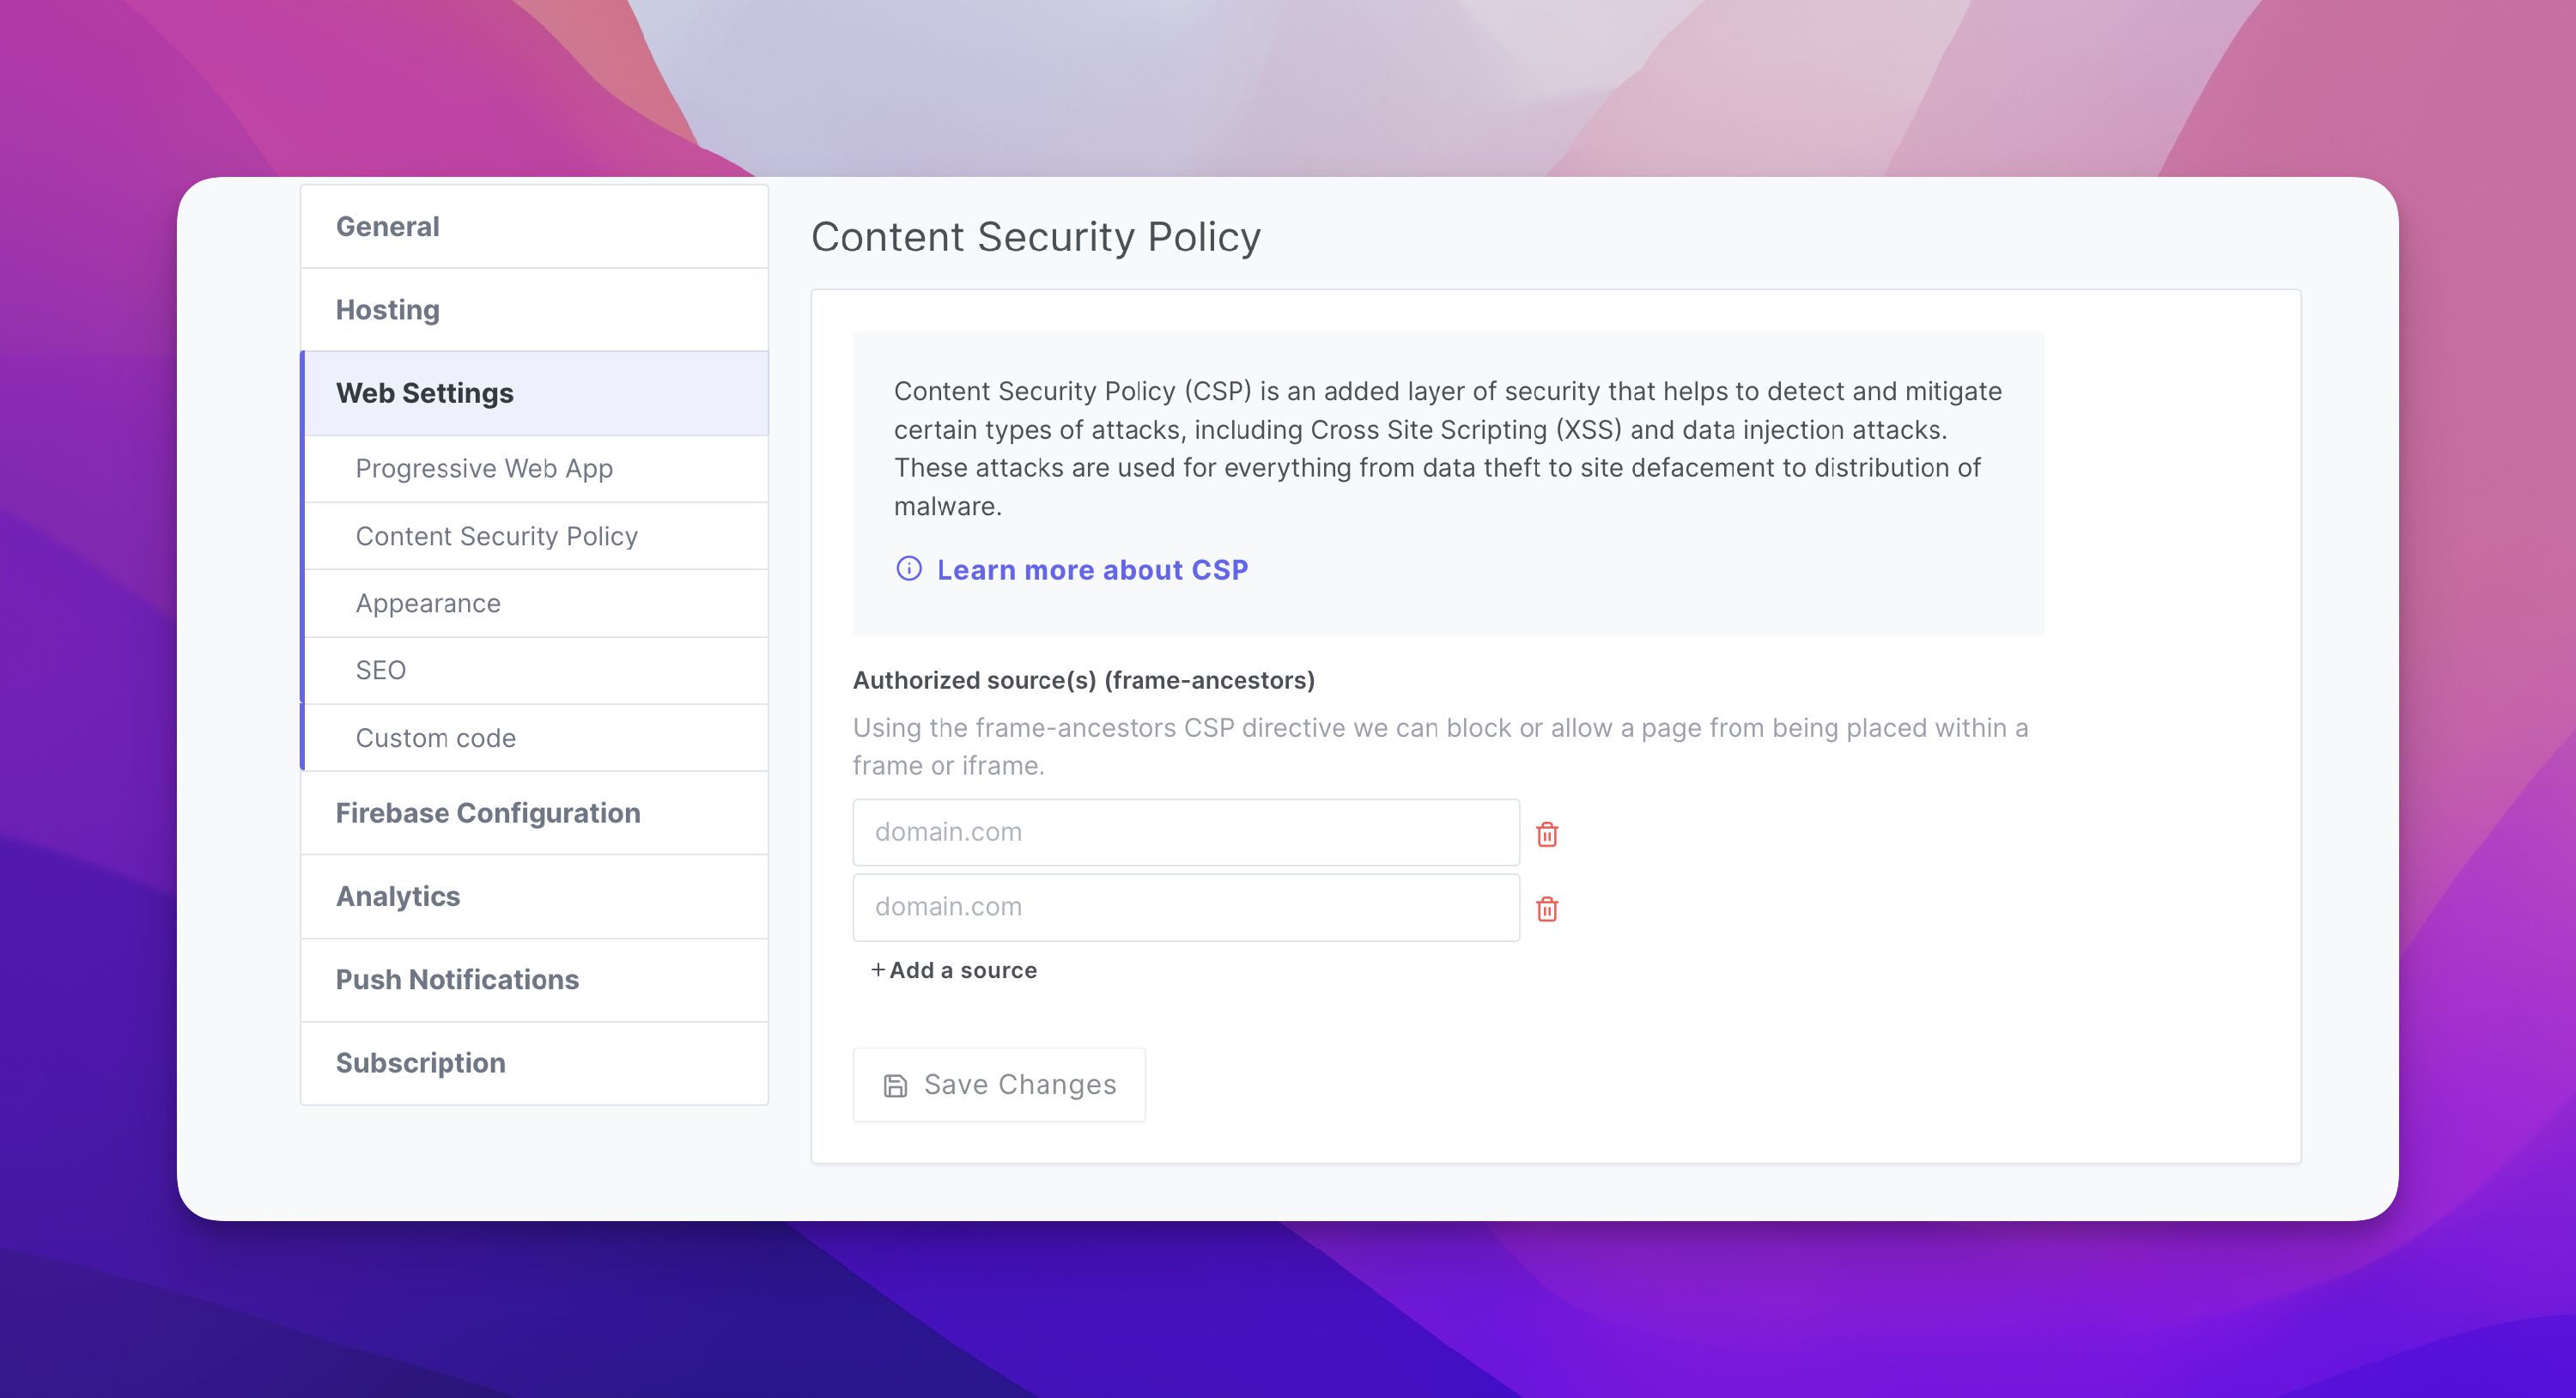This screenshot has width=2576, height=1398.
Task: Select Content Security Policy in the sidebar
Action: coord(497,536)
